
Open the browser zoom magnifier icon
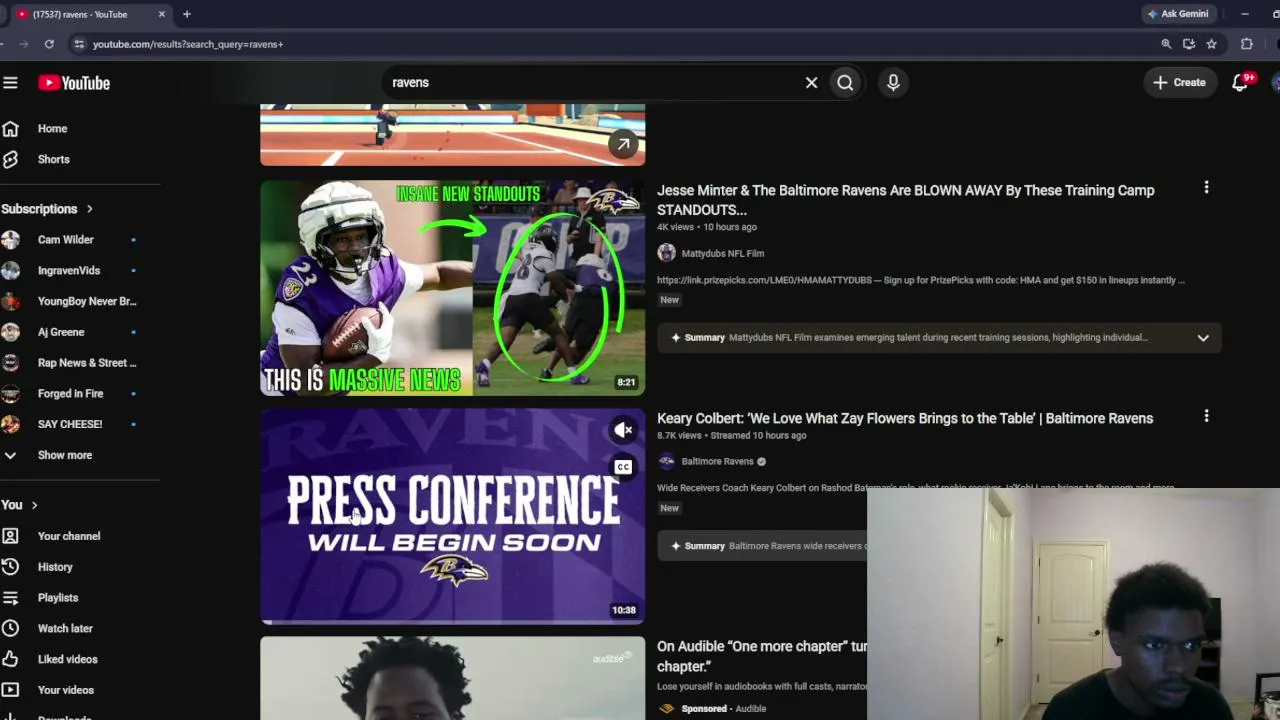pos(1166,44)
